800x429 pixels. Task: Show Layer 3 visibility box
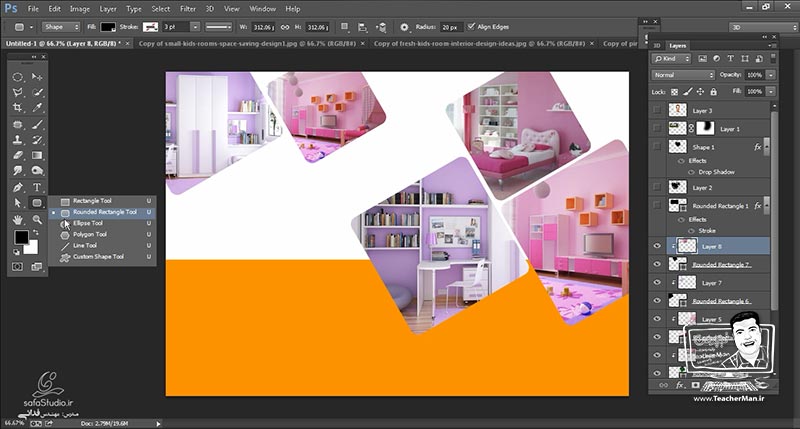click(x=657, y=110)
